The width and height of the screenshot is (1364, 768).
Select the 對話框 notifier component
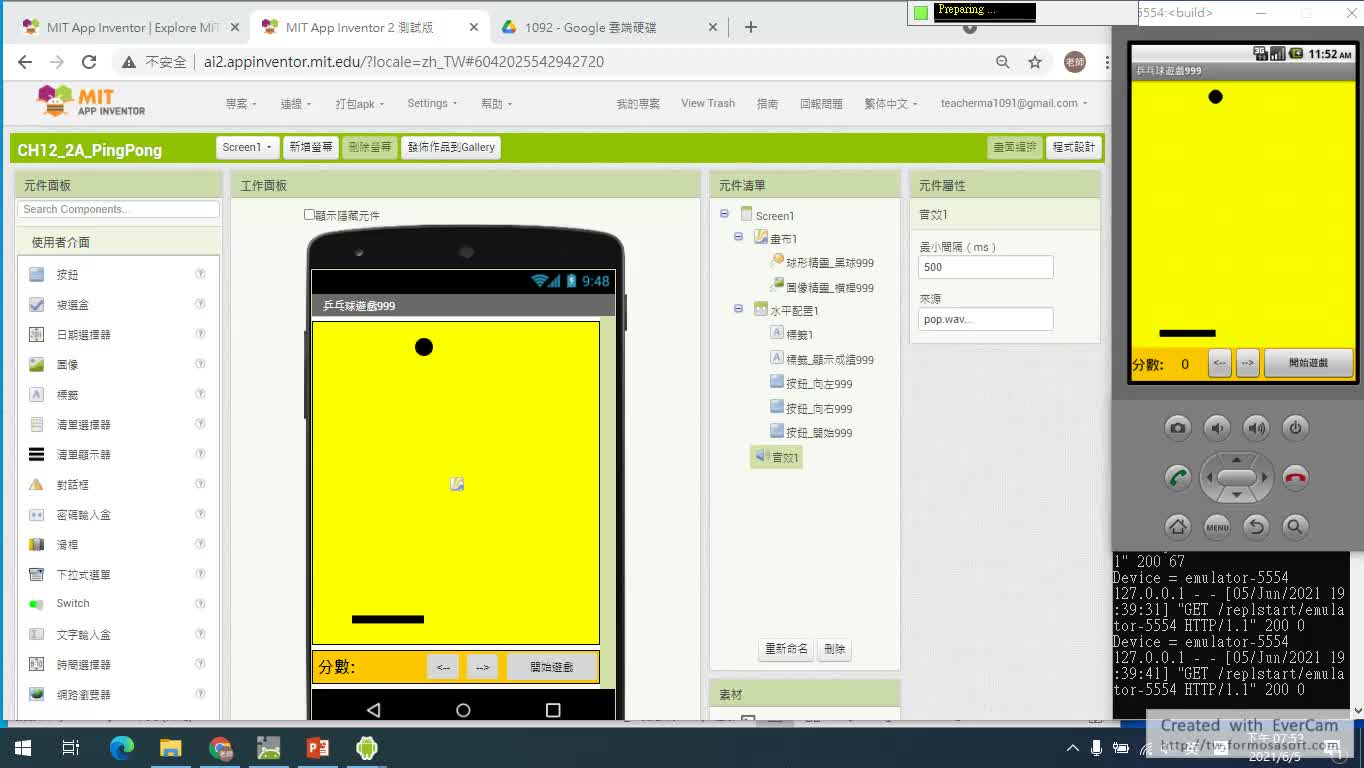[72, 484]
